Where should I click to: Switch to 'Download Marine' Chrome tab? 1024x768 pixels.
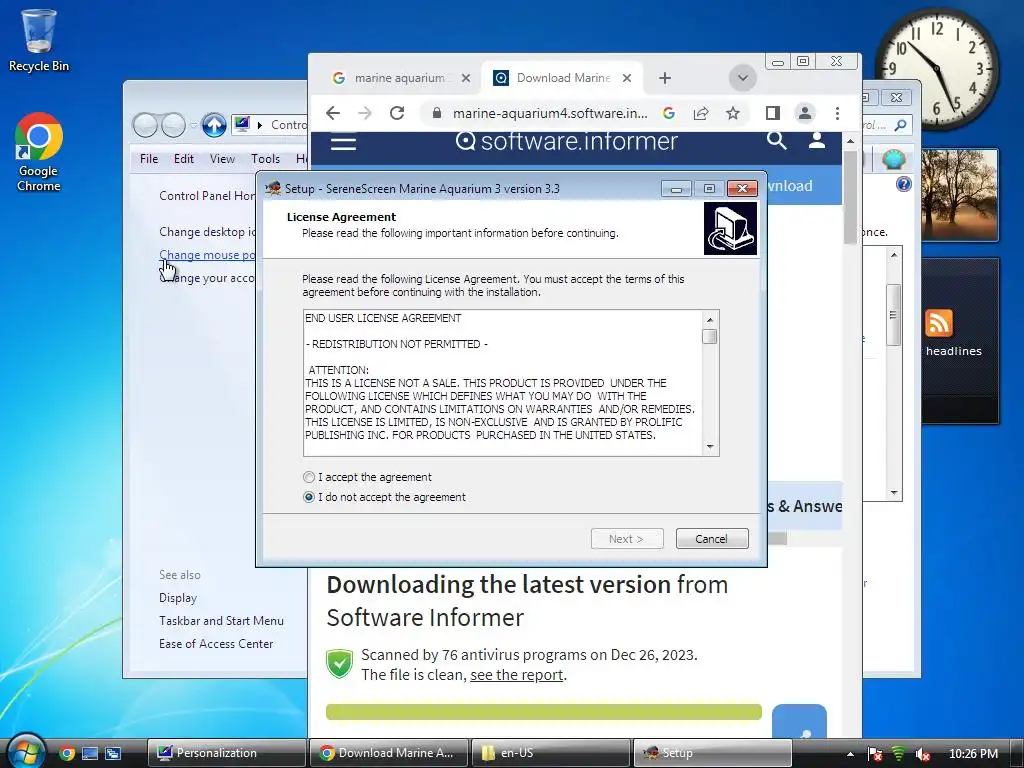[x=563, y=78]
